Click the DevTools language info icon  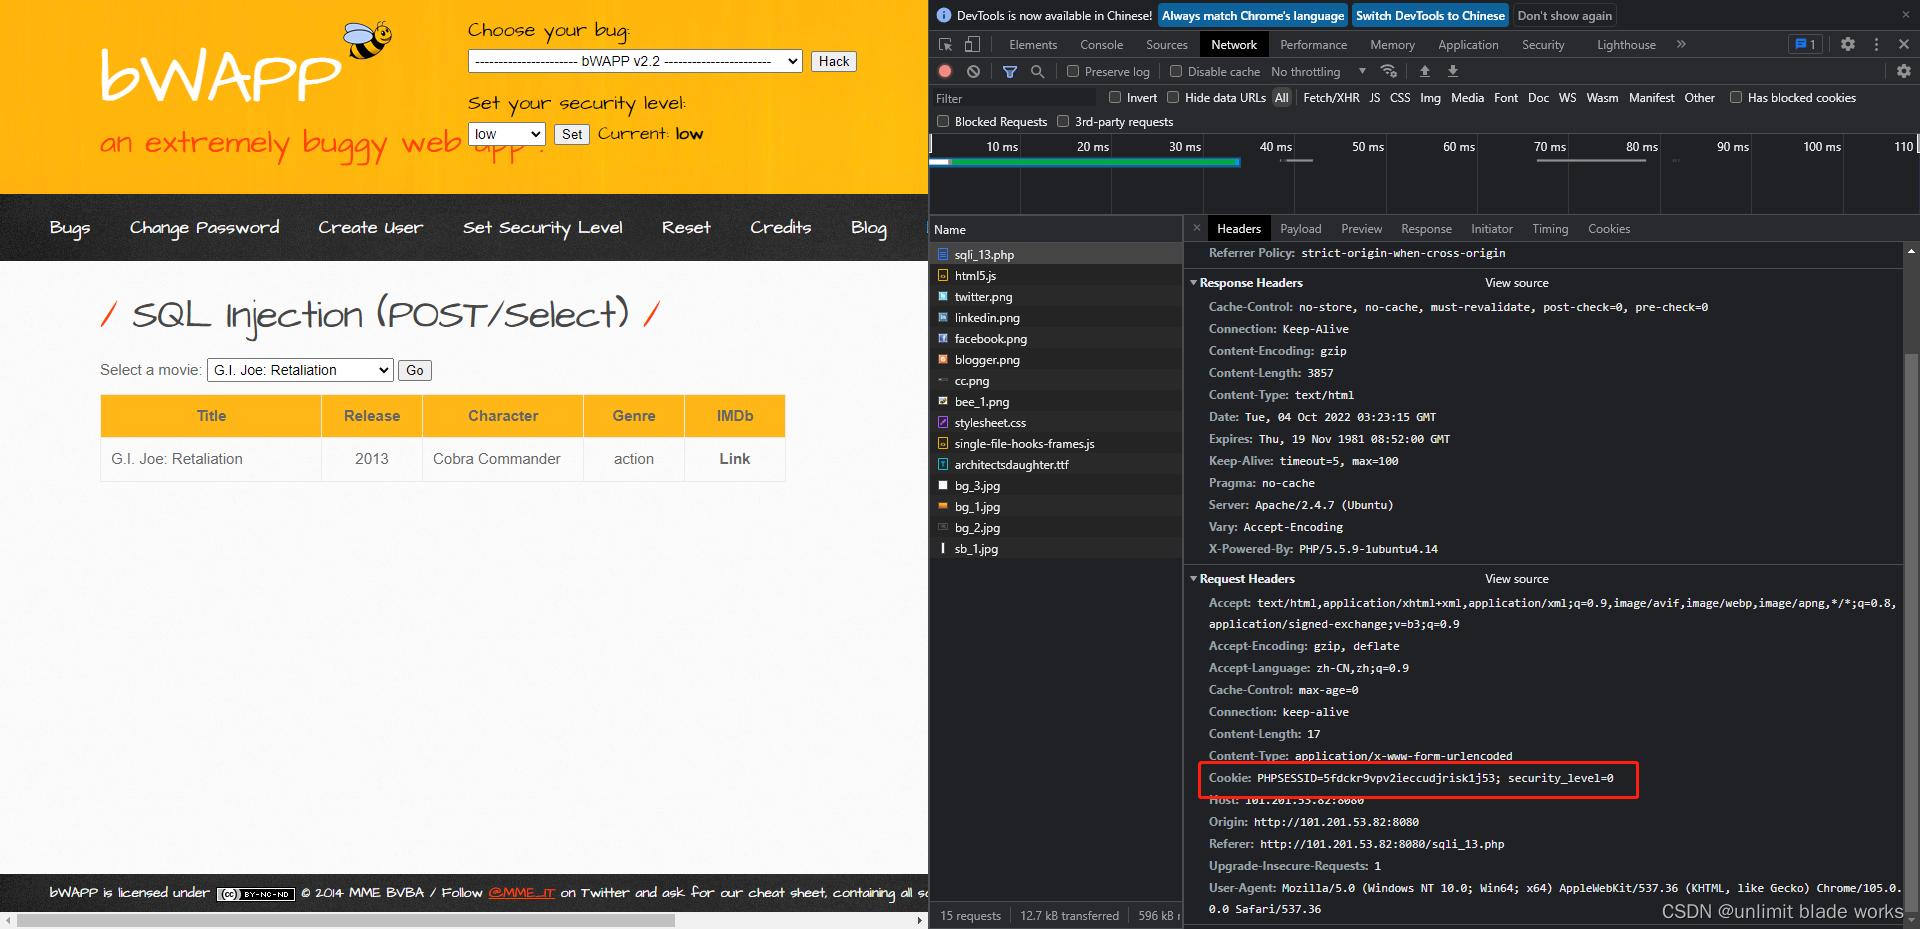point(943,15)
